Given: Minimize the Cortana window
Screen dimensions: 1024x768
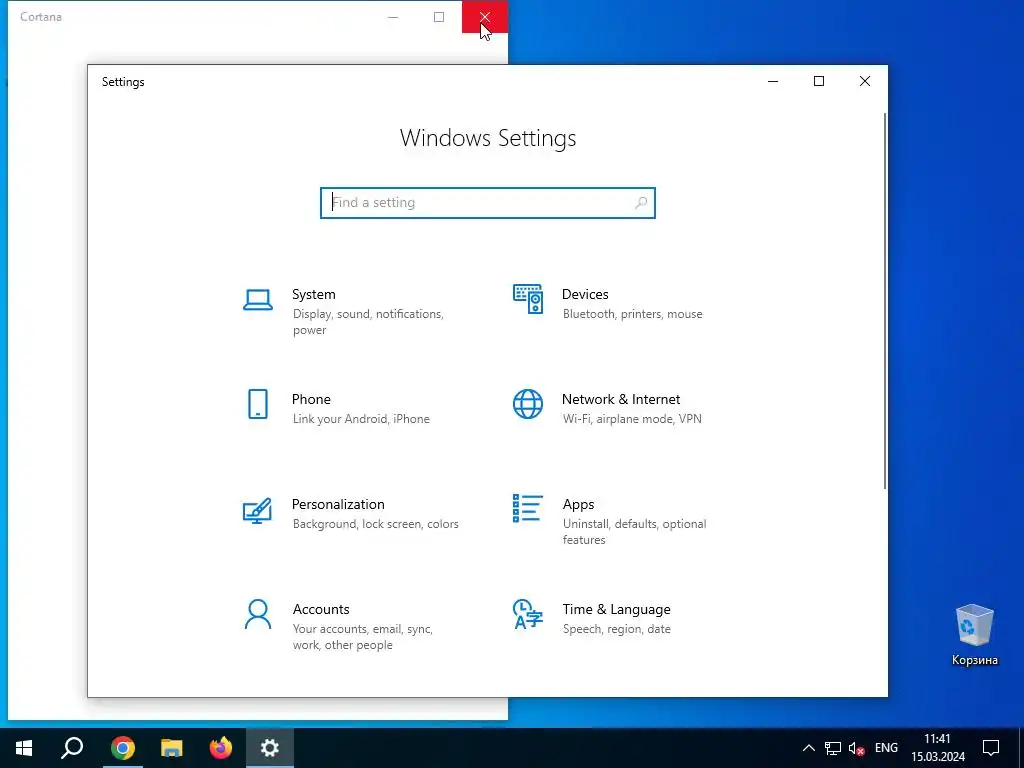Looking at the screenshot, I should [393, 17].
